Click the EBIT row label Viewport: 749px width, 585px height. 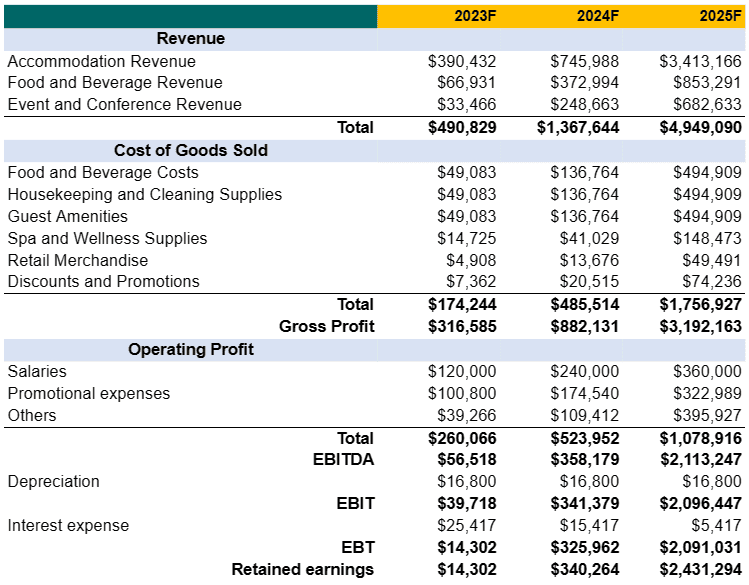coord(355,503)
